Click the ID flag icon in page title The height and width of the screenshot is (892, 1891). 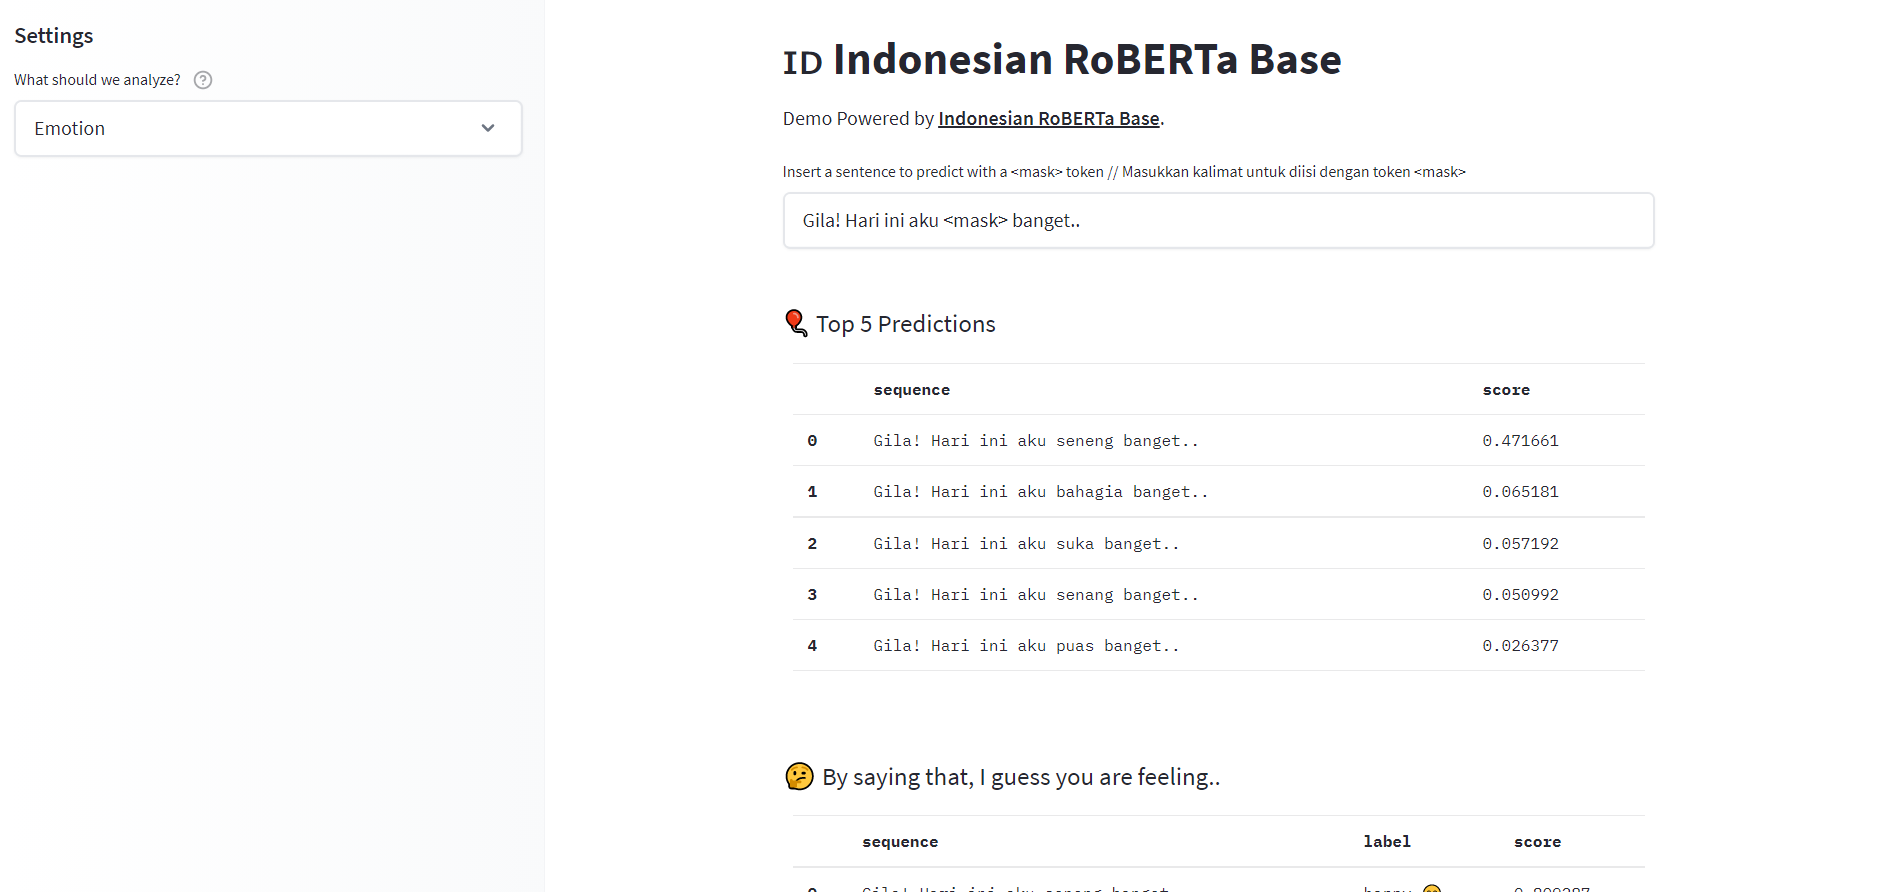pos(802,62)
